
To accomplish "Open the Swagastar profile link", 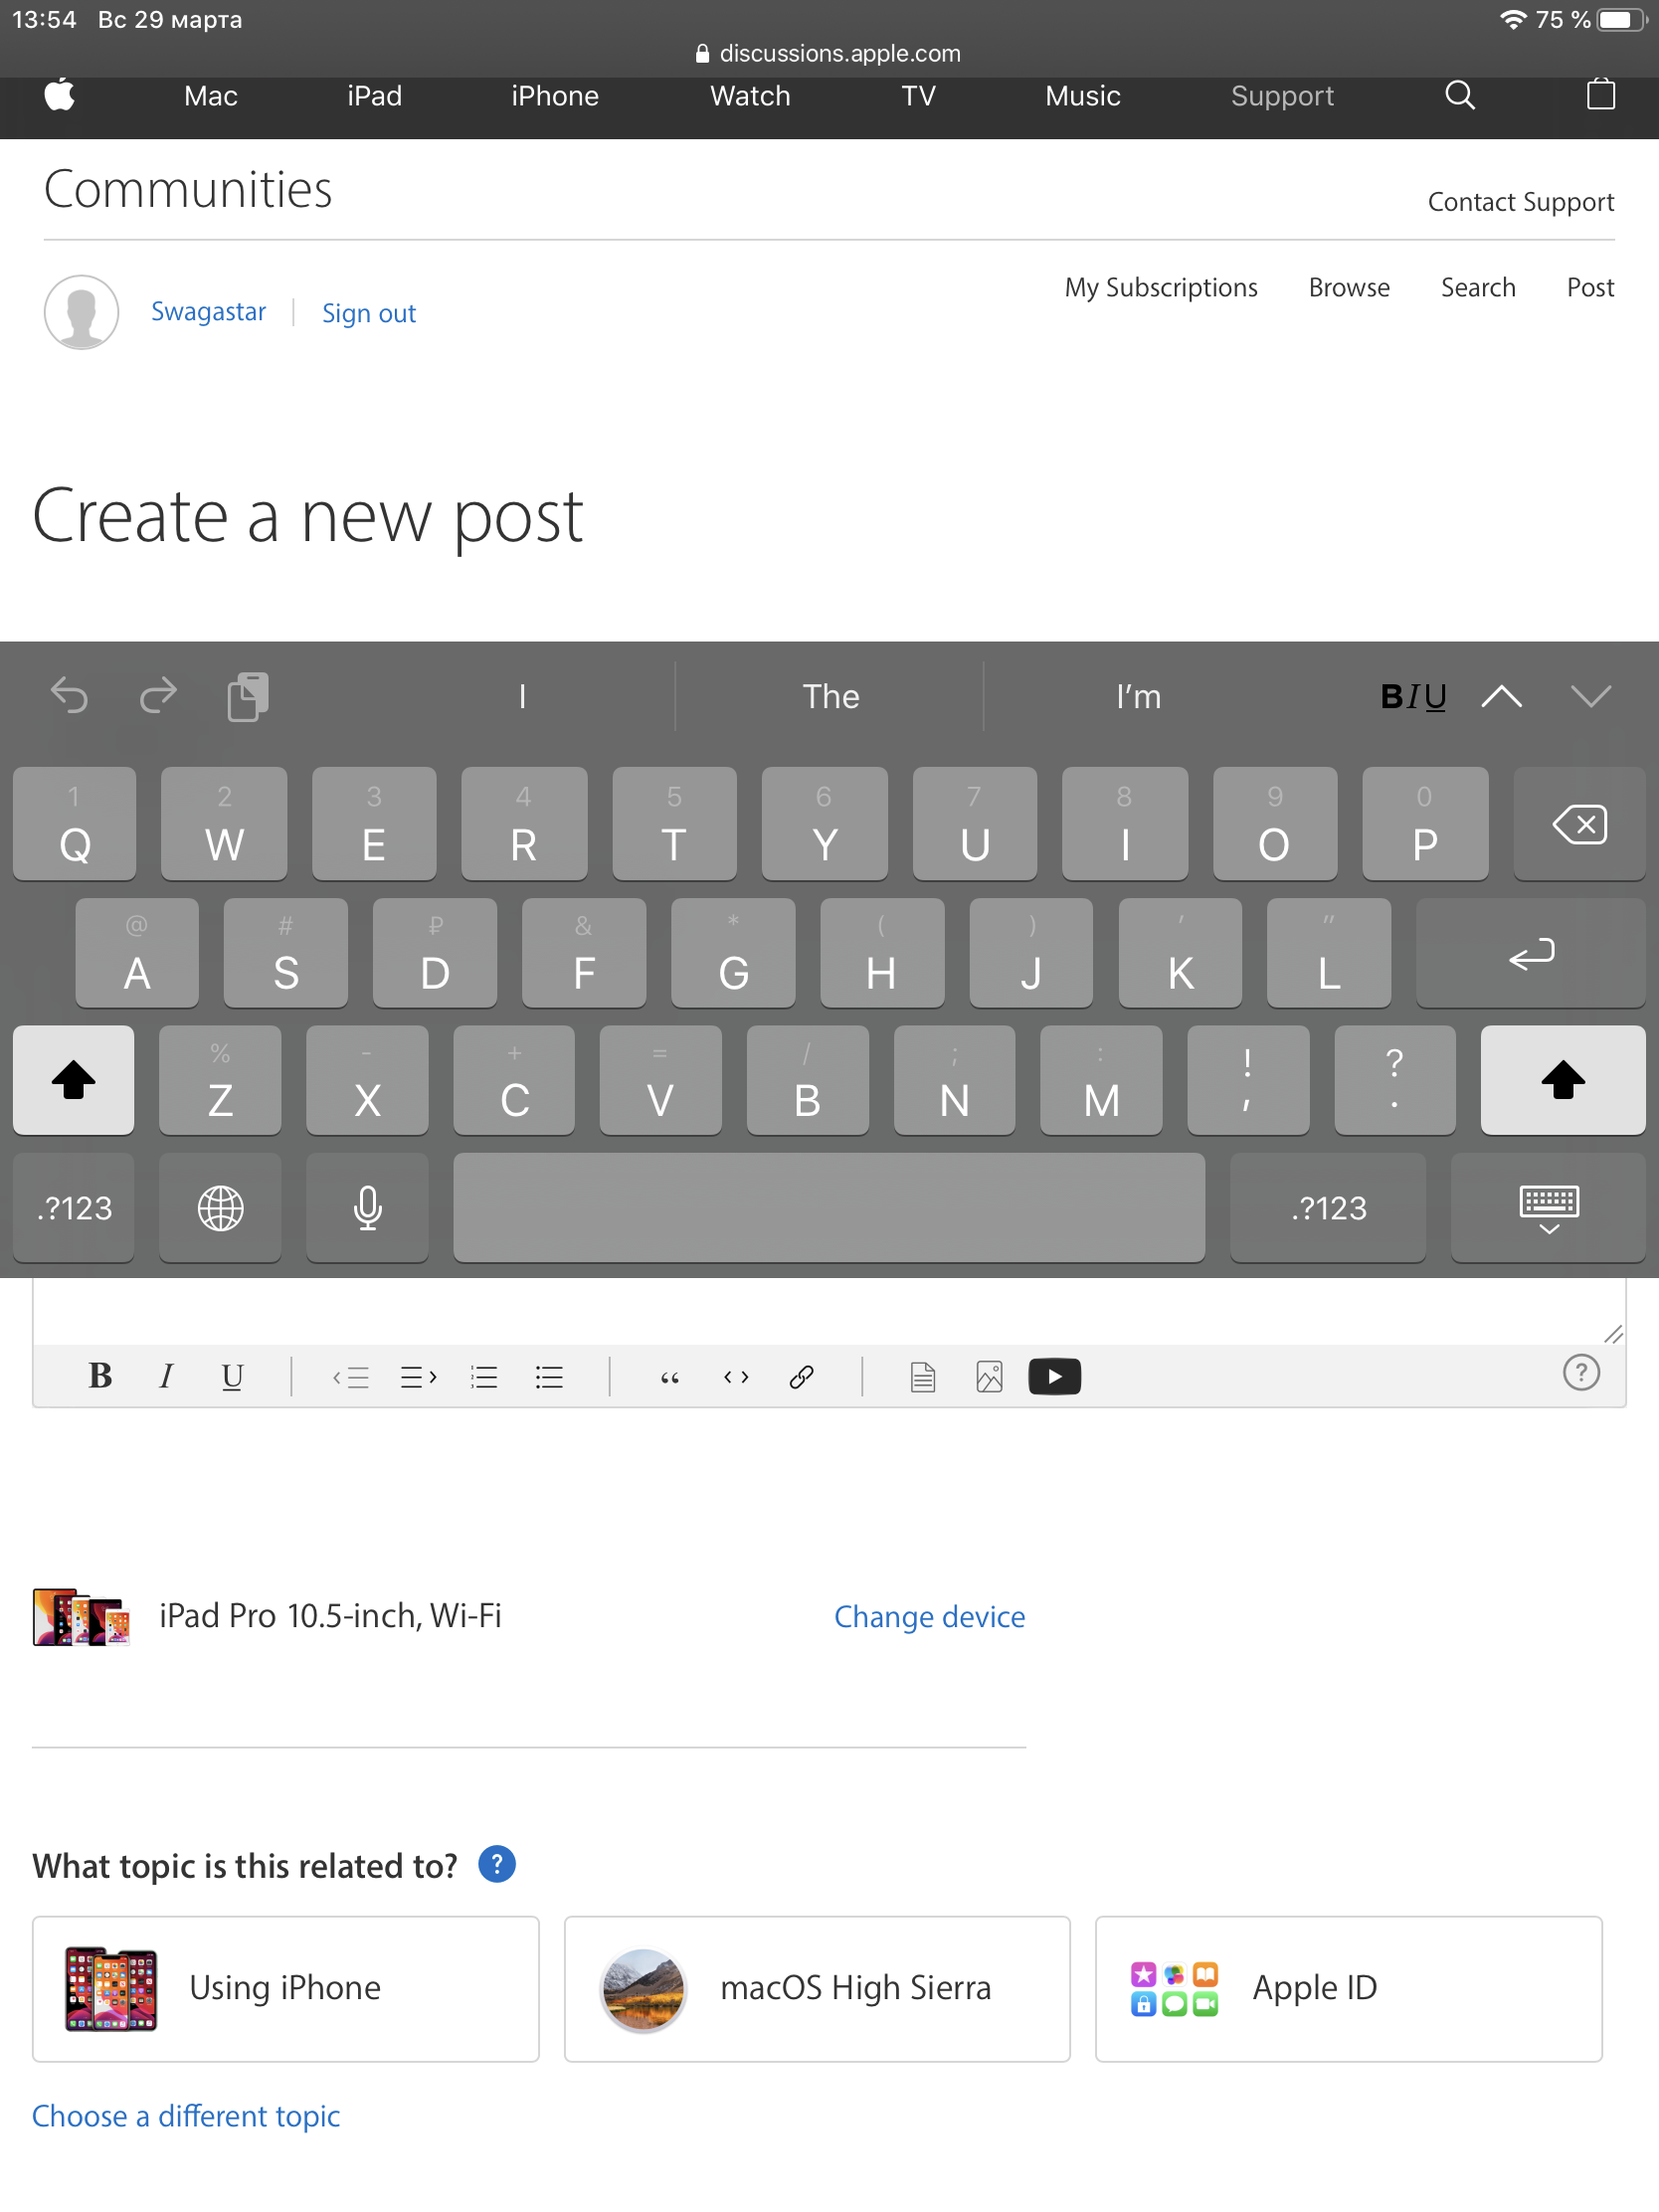I will coord(208,312).
